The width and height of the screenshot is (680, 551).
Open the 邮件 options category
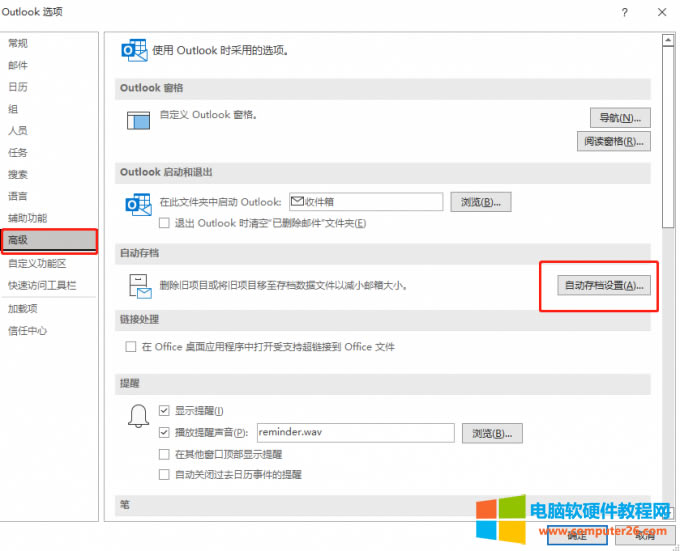tap(49, 65)
